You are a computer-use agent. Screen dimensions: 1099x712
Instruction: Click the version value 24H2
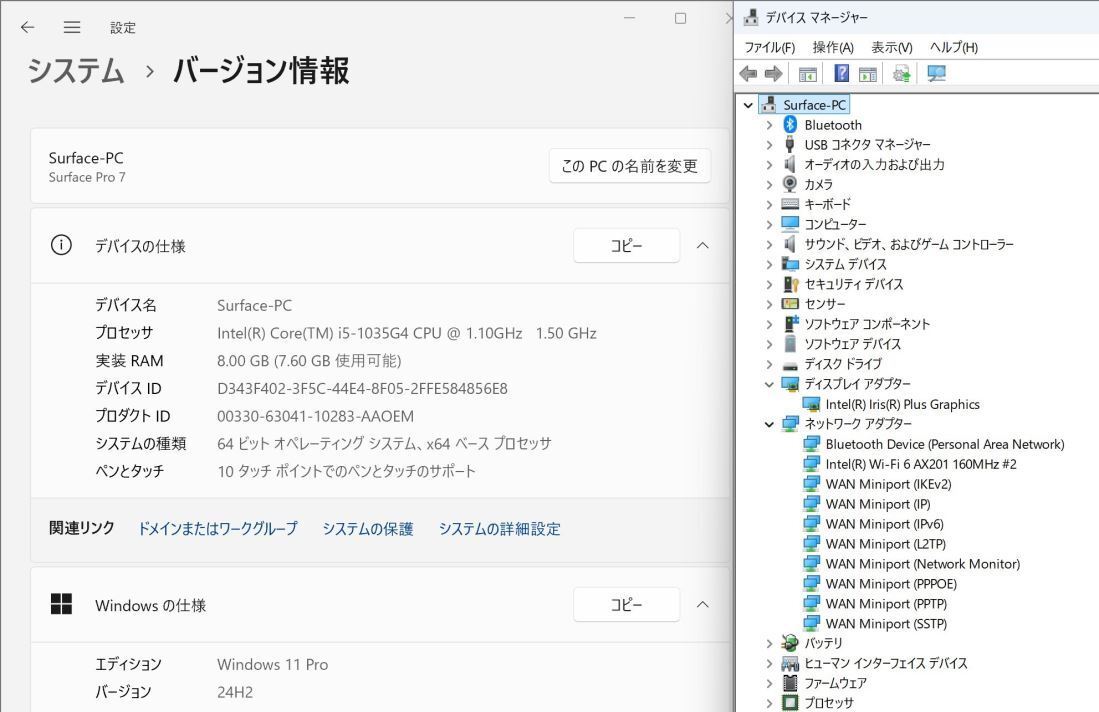coord(235,692)
